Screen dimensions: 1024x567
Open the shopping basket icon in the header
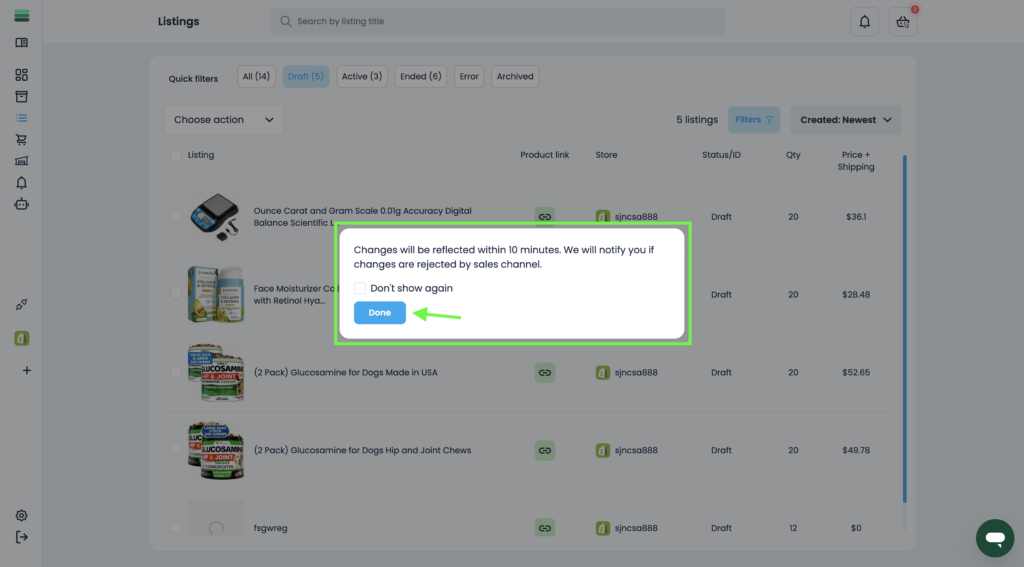pyautogui.click(x=903, y=22)
